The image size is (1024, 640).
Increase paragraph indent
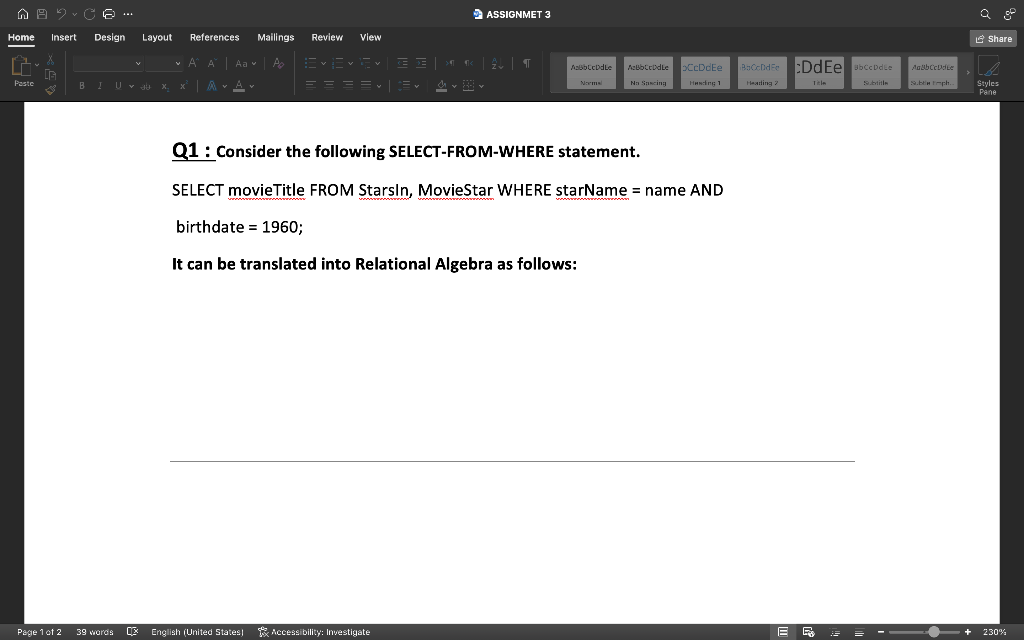coord(420,63)
